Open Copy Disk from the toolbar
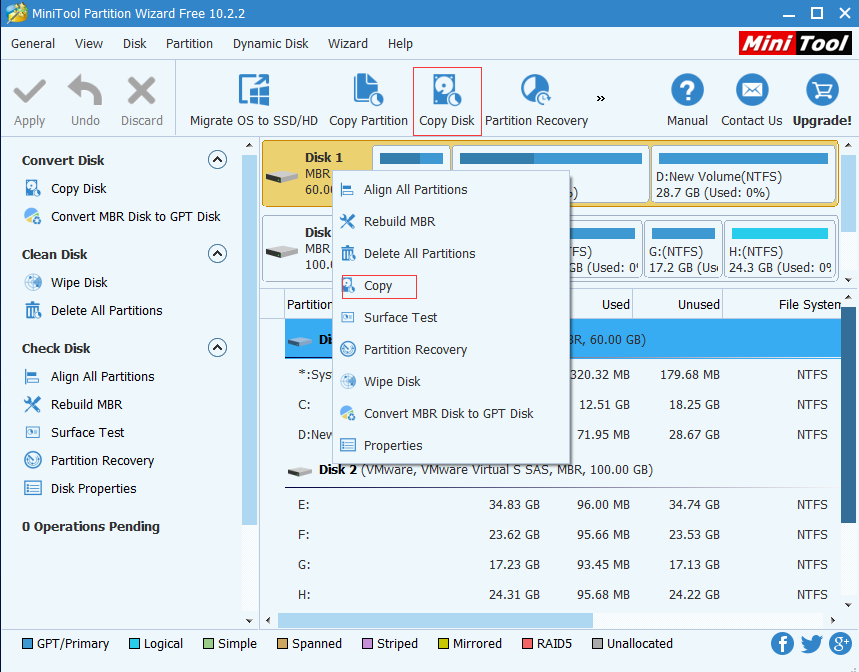The image size is (859, 672). 447,101
